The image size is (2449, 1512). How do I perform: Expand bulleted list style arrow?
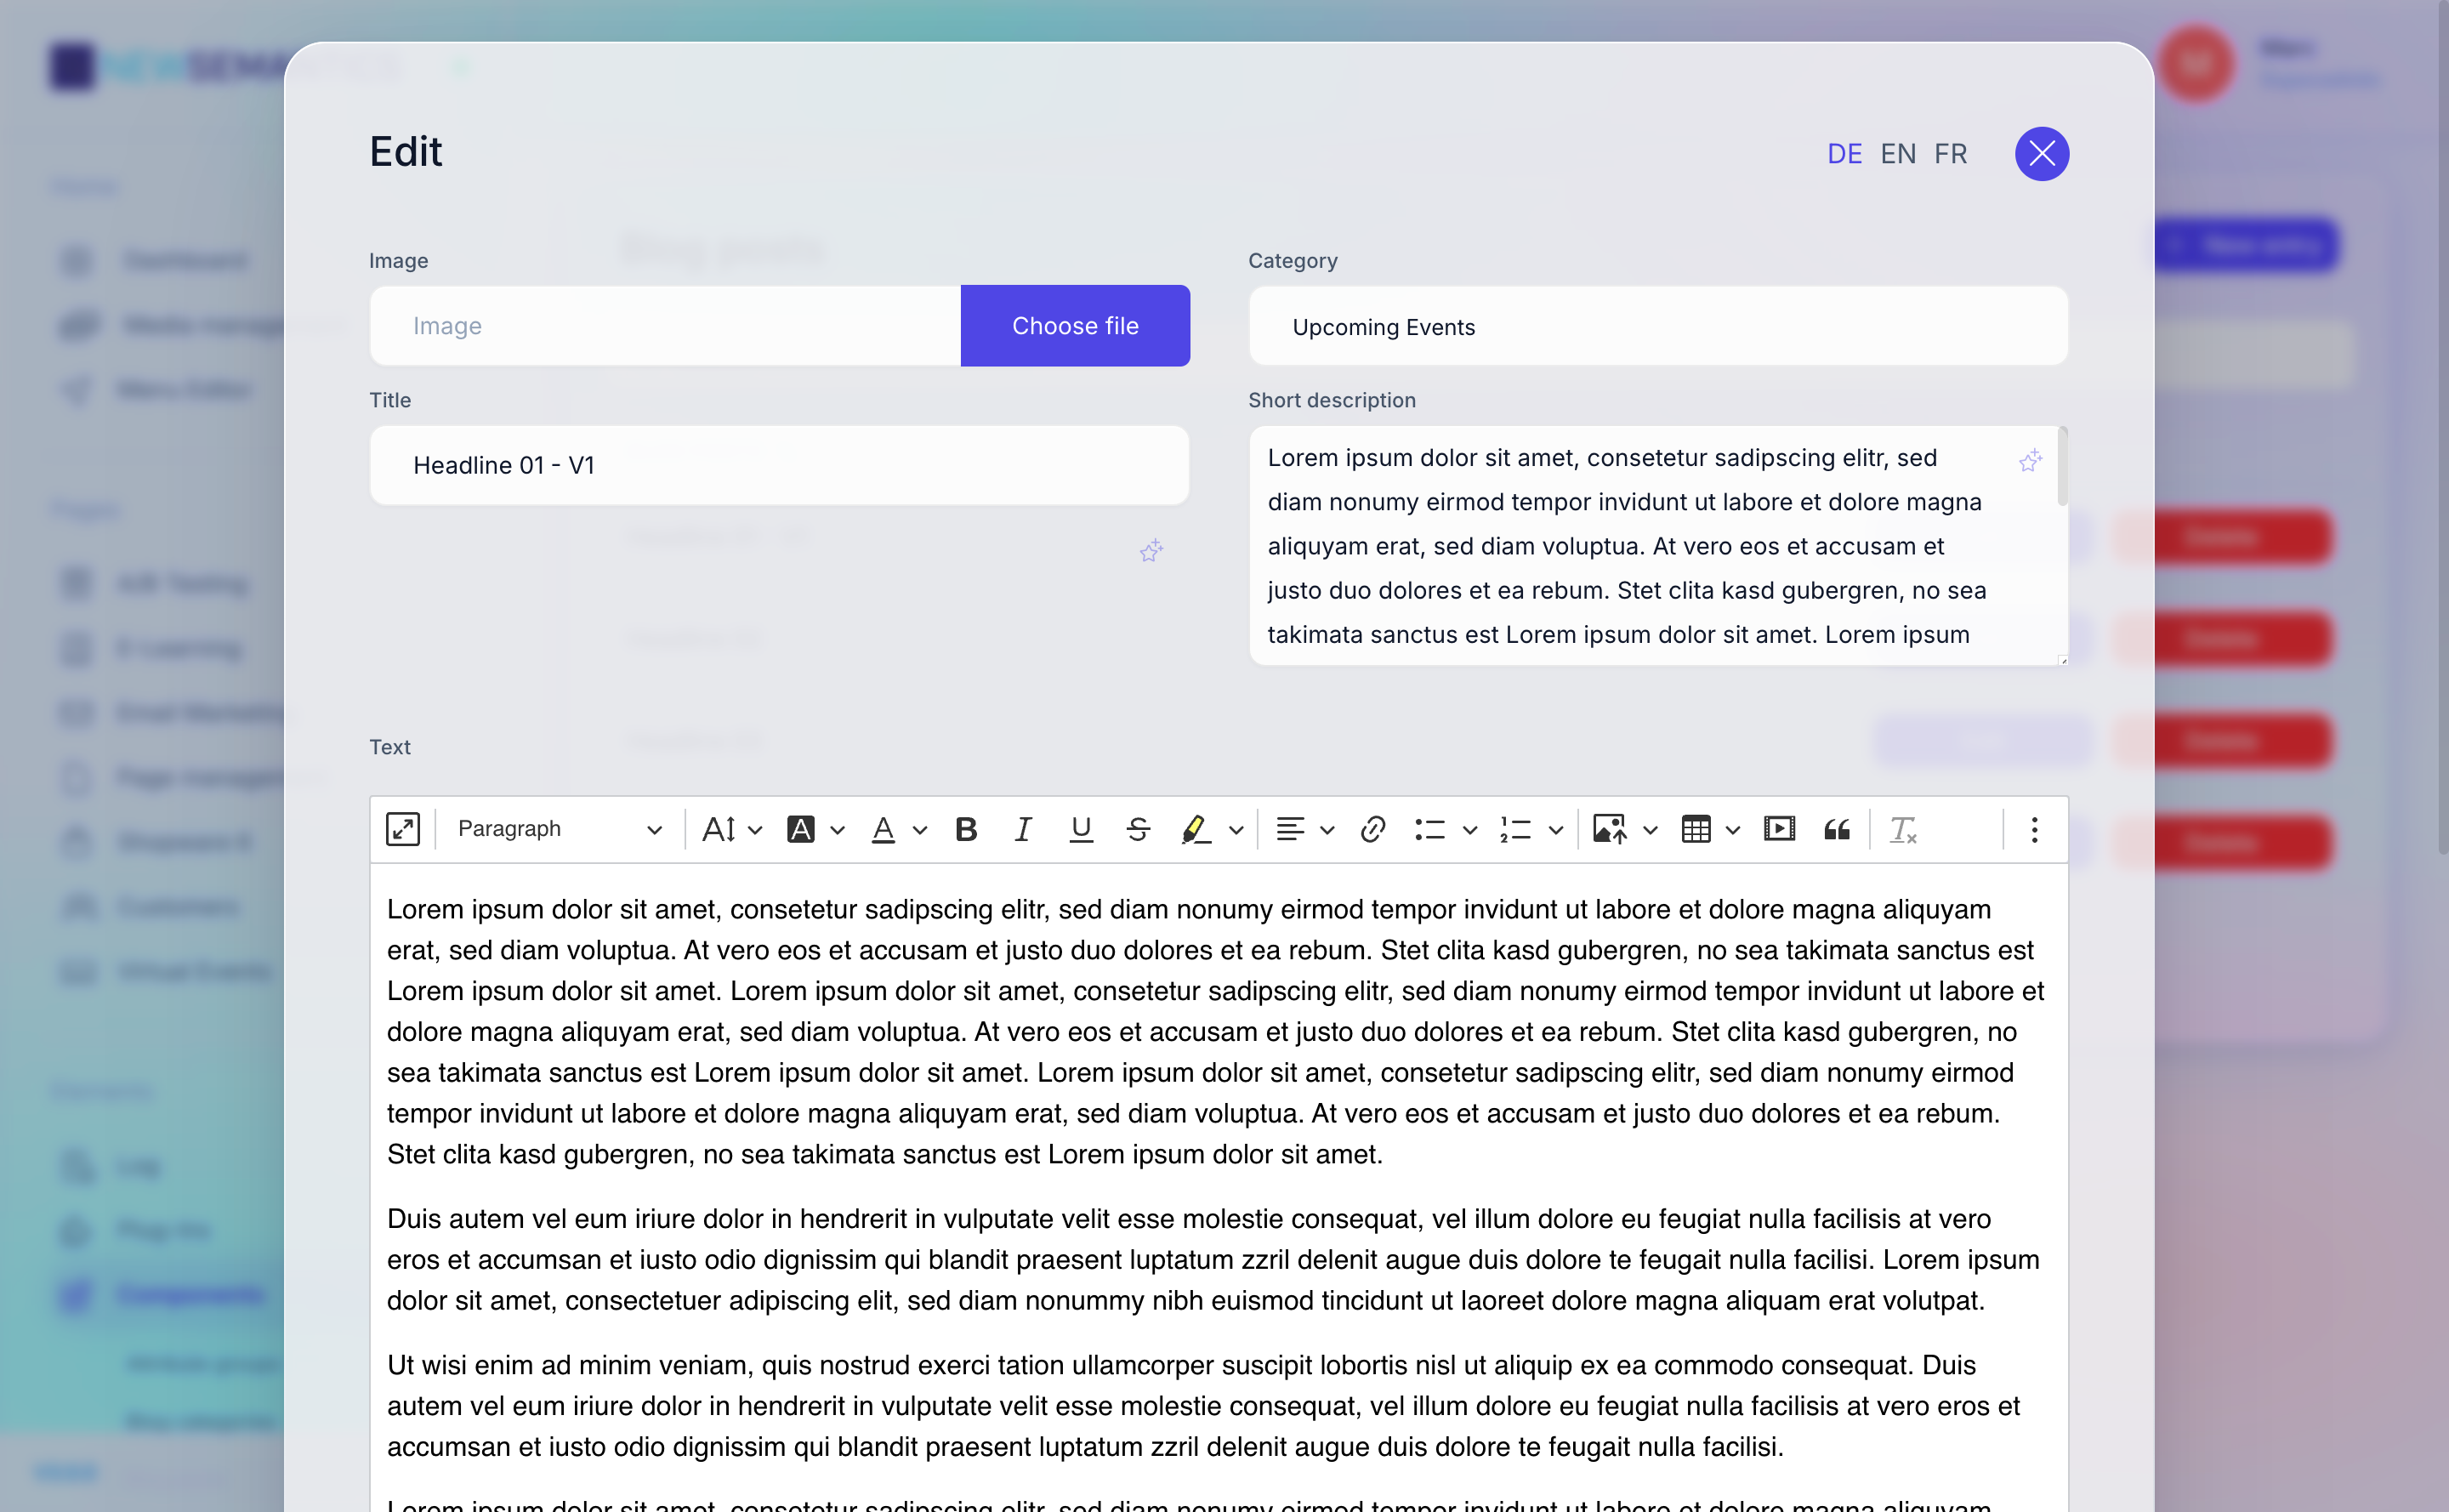pos(1470,830)
